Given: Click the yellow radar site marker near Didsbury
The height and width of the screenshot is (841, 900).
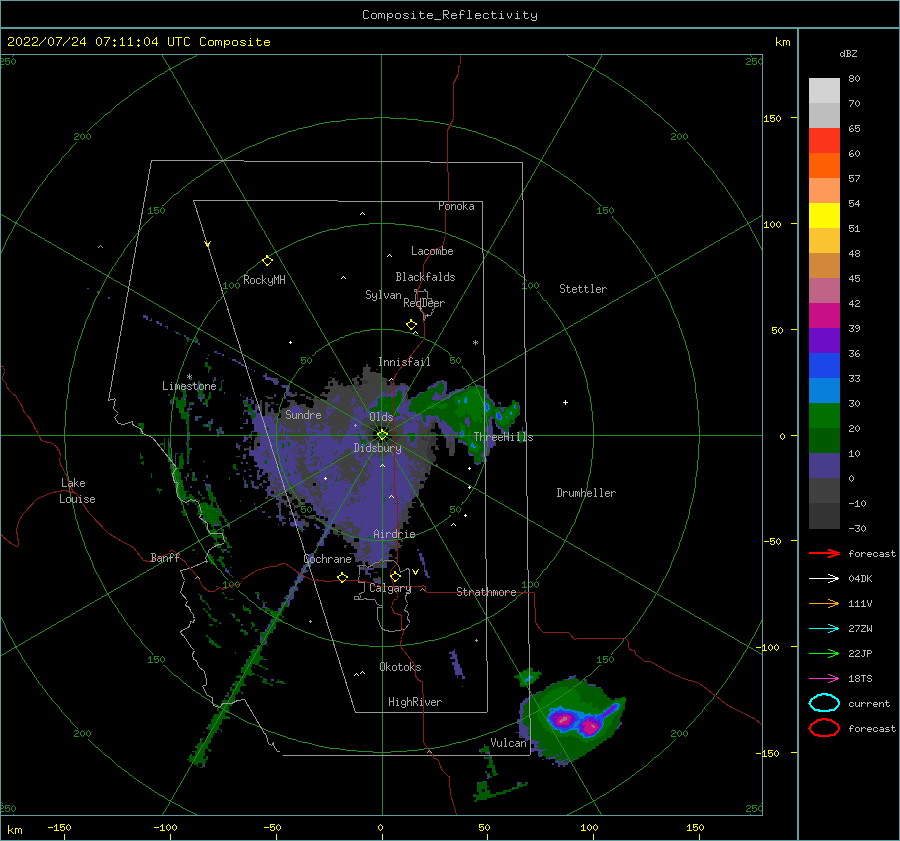Looking at the screenshot, I should click(x=382, y=435).
